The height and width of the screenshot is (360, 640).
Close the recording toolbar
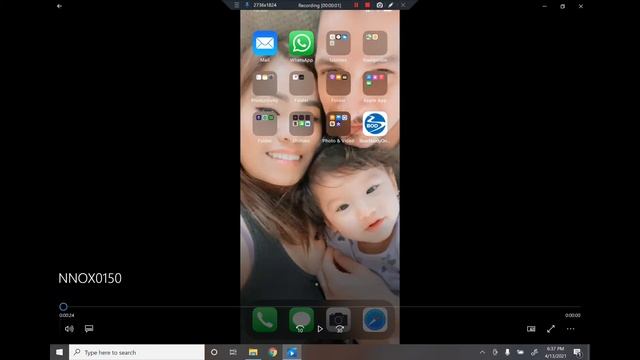(x=403, y=5)
